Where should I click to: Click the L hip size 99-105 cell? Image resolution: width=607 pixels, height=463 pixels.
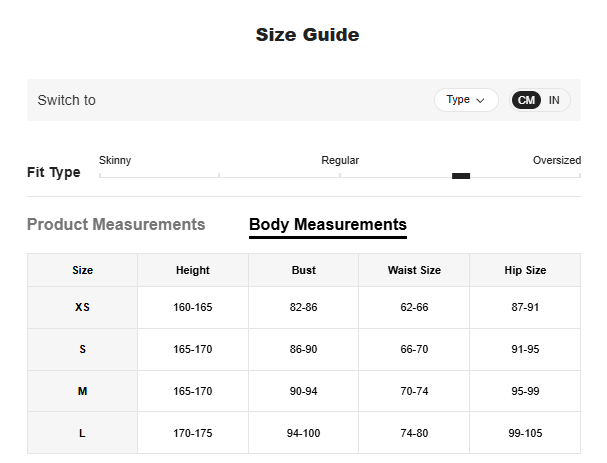click(525, 434)
